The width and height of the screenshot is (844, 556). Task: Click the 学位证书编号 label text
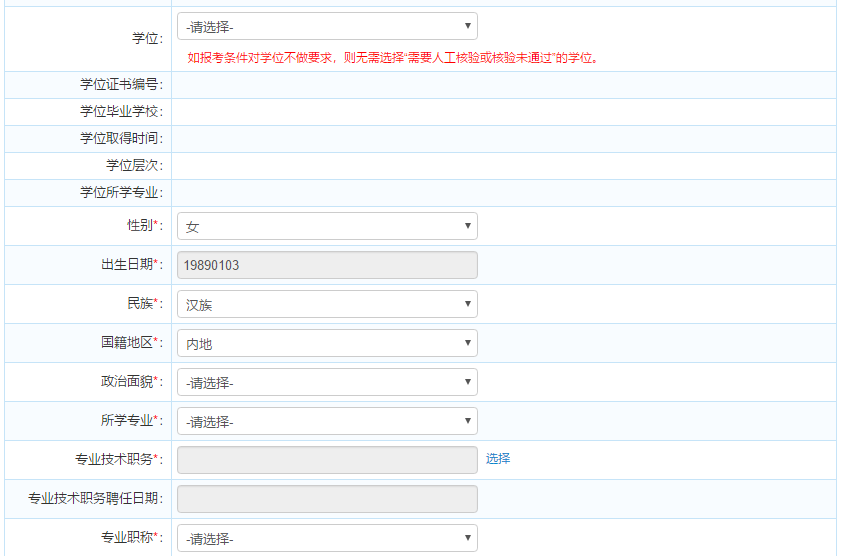click(121, 84)
